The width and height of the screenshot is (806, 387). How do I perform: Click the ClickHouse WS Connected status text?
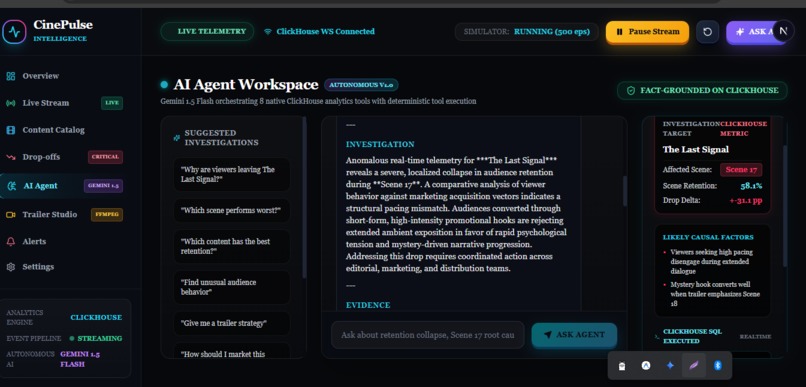(325, 32)
